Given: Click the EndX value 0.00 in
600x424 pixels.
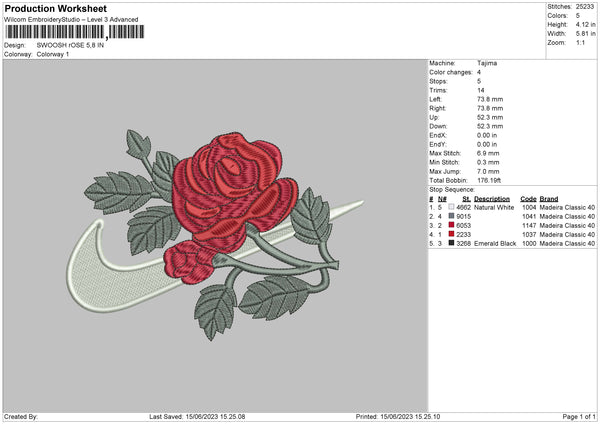Looking at the screenshot, I should 487,135.
